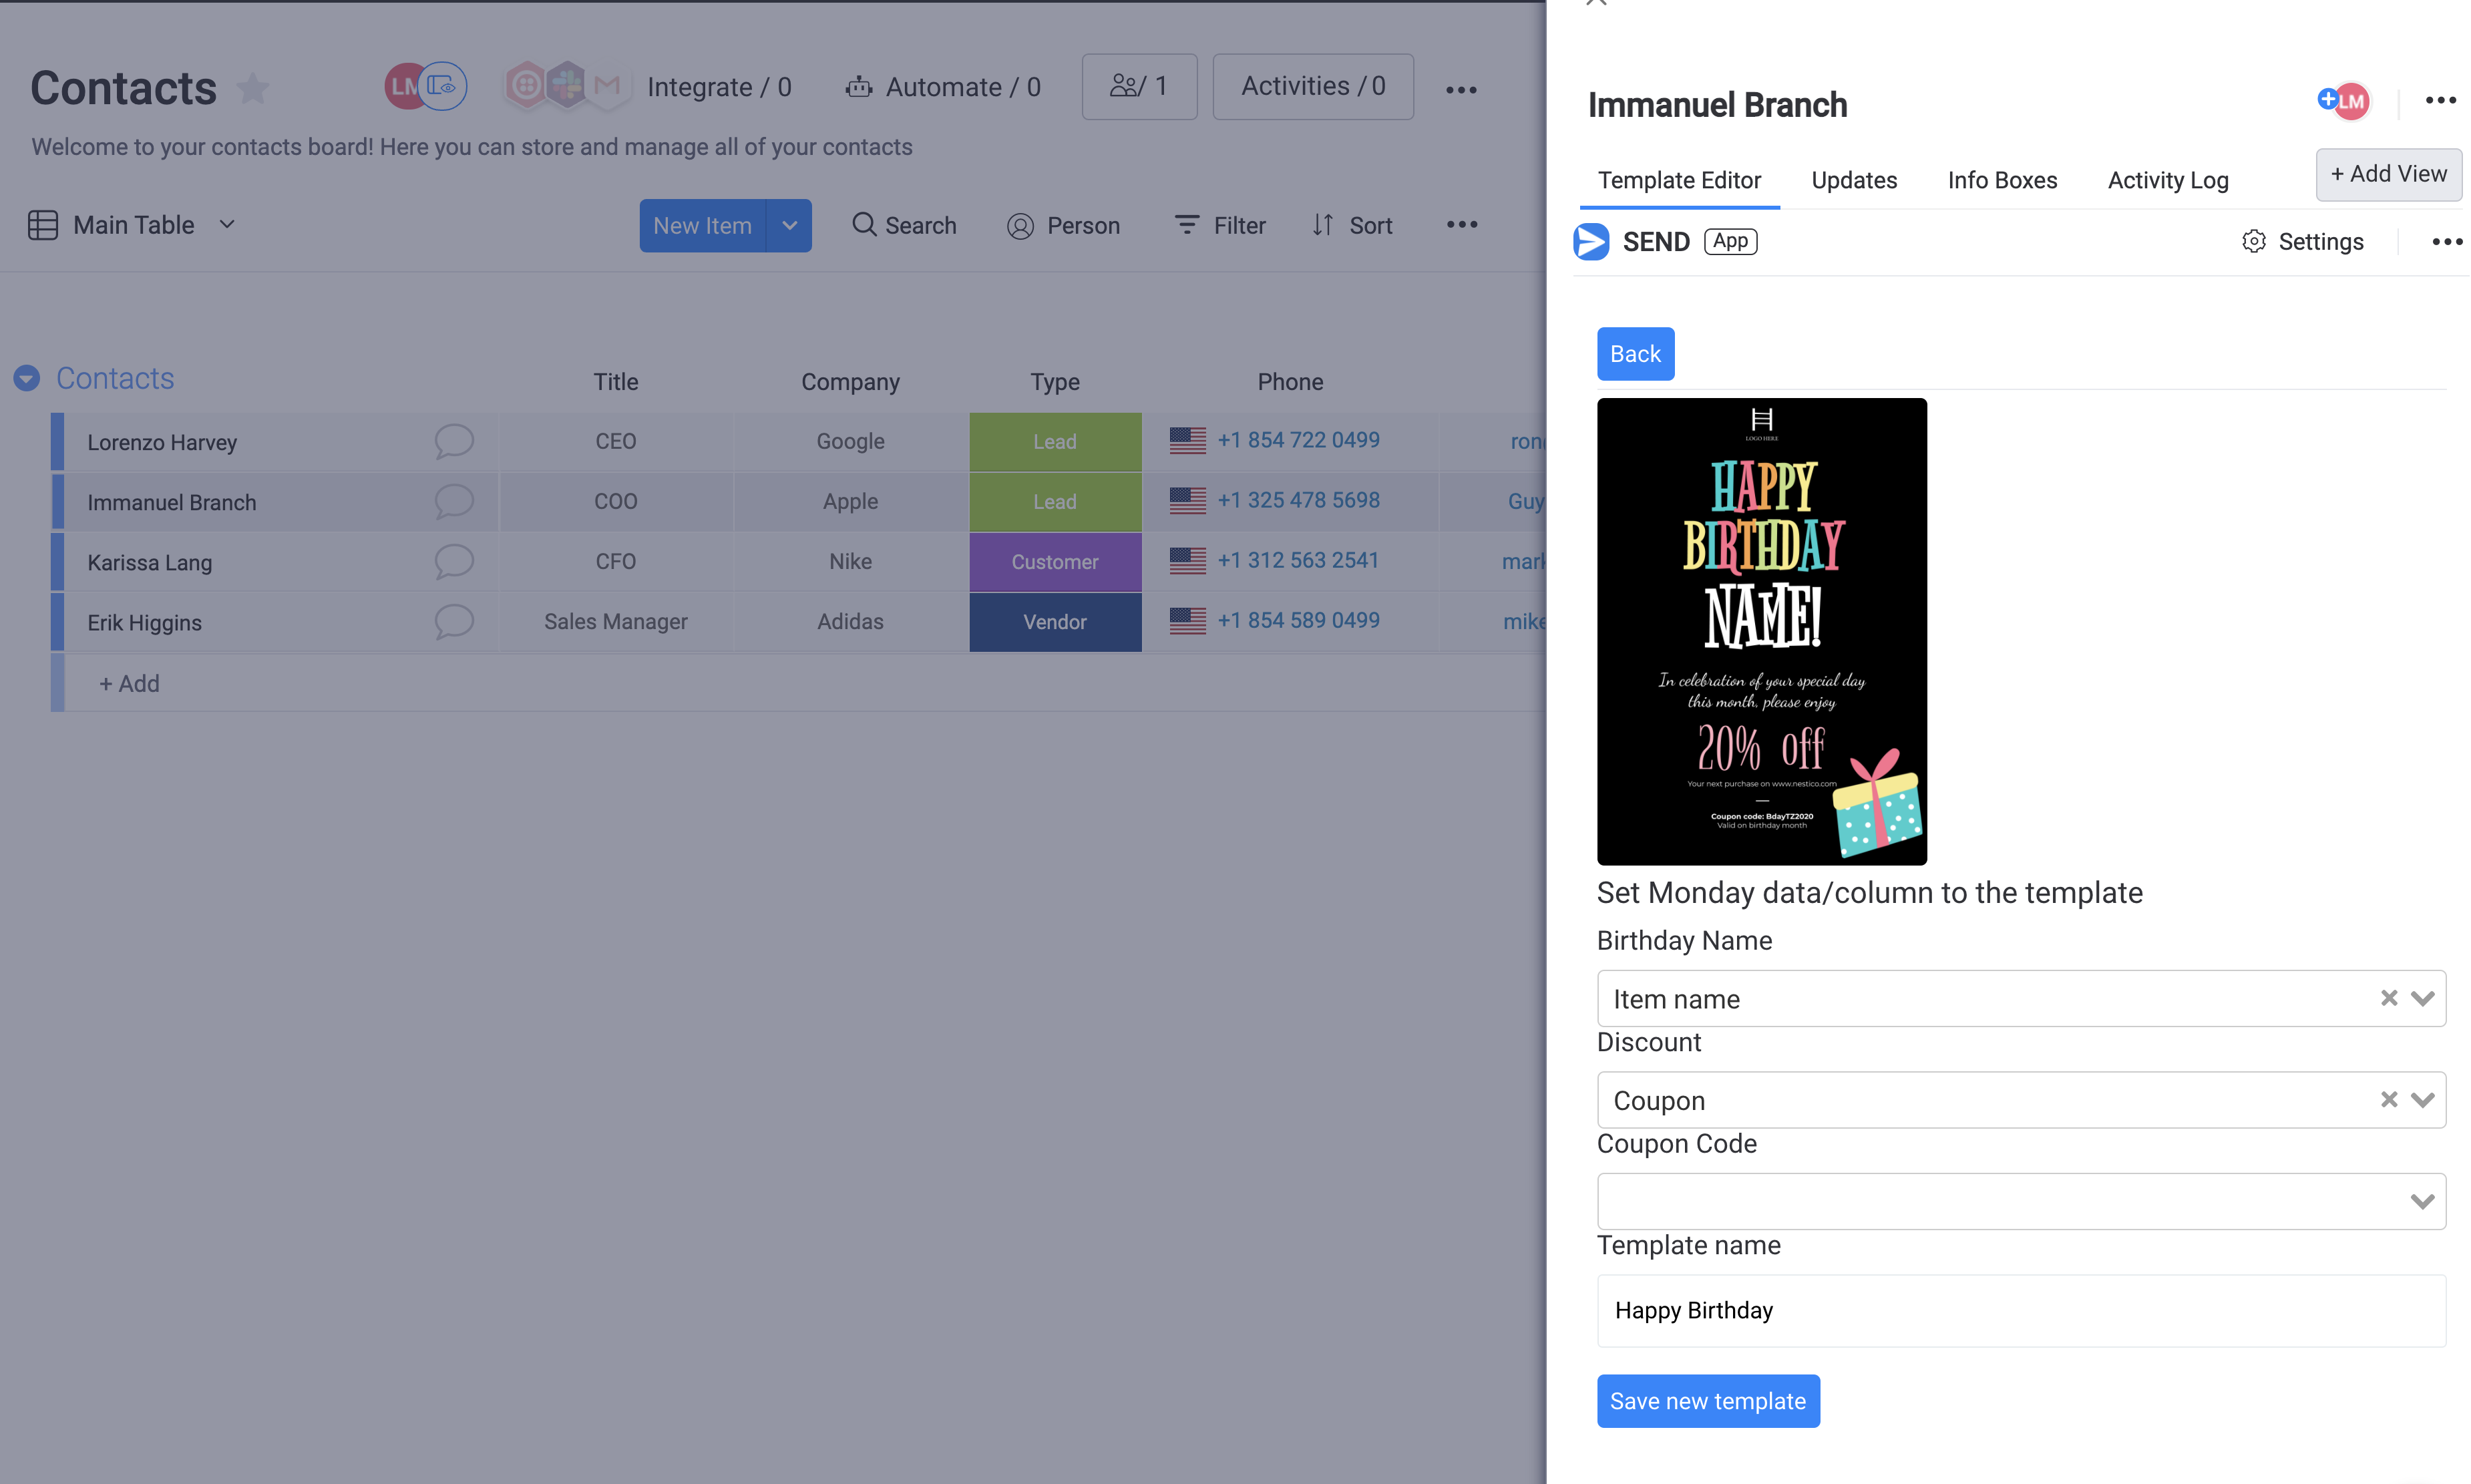Open the Person filter icon
This screenshot has width=2471, height=1484.
click(x=1020, y=226)
